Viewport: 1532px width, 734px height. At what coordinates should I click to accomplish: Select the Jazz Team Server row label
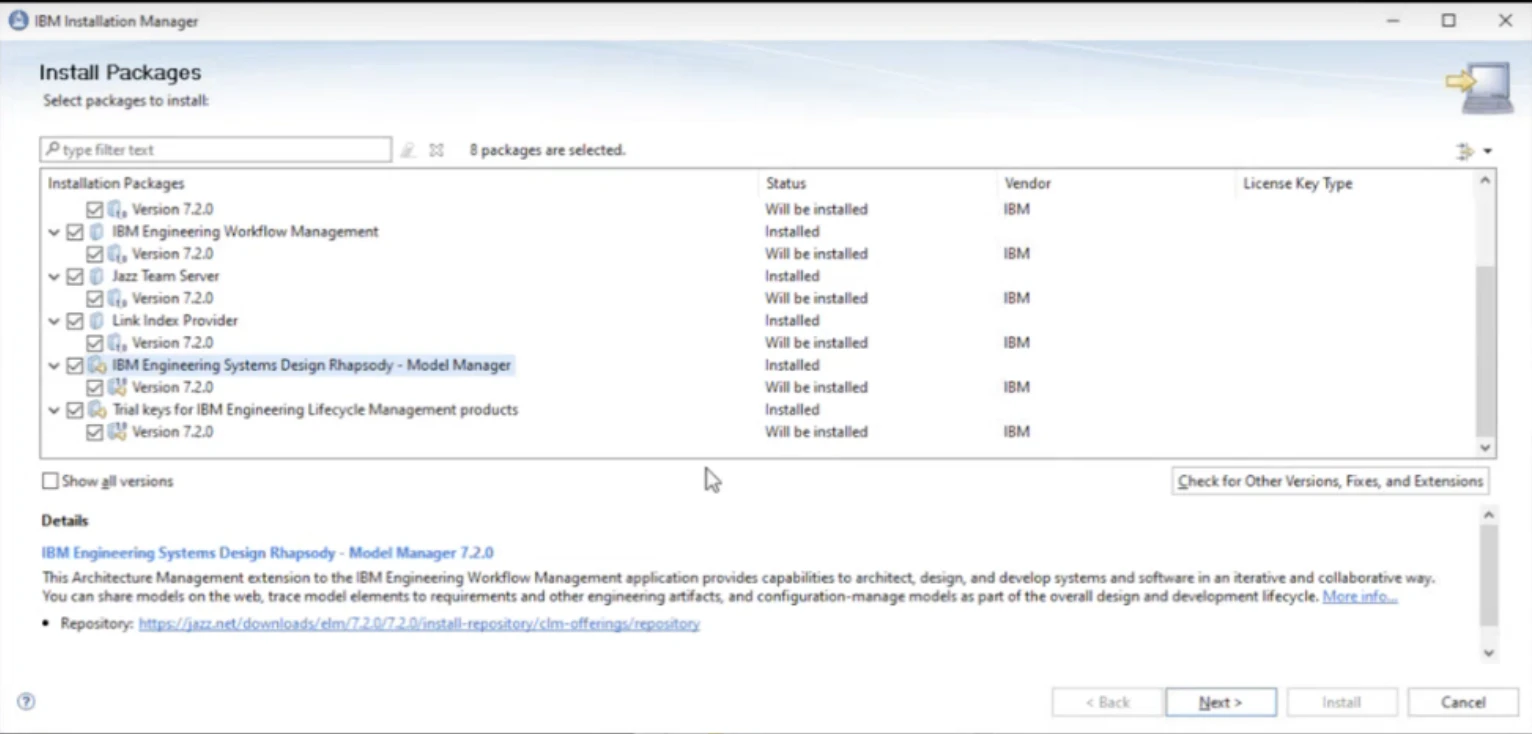coord(166,276)
